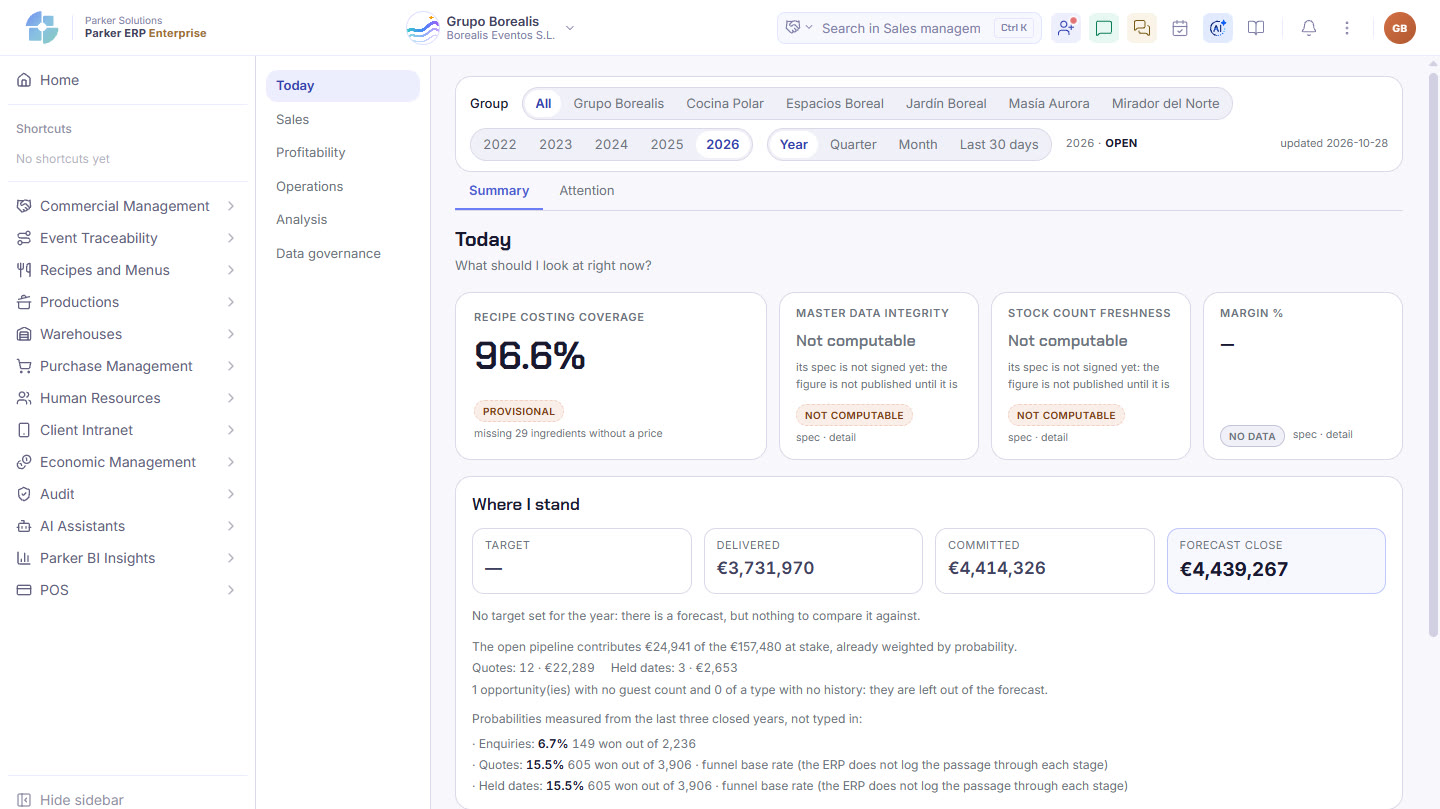Expand Recipes and Menus chevron
This screenshot has height=809, width=1440.
[231, 270]
